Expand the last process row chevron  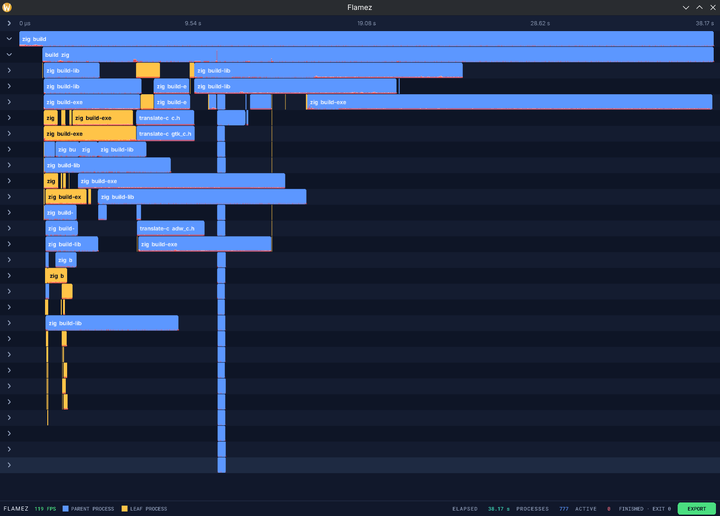[9, 465]
